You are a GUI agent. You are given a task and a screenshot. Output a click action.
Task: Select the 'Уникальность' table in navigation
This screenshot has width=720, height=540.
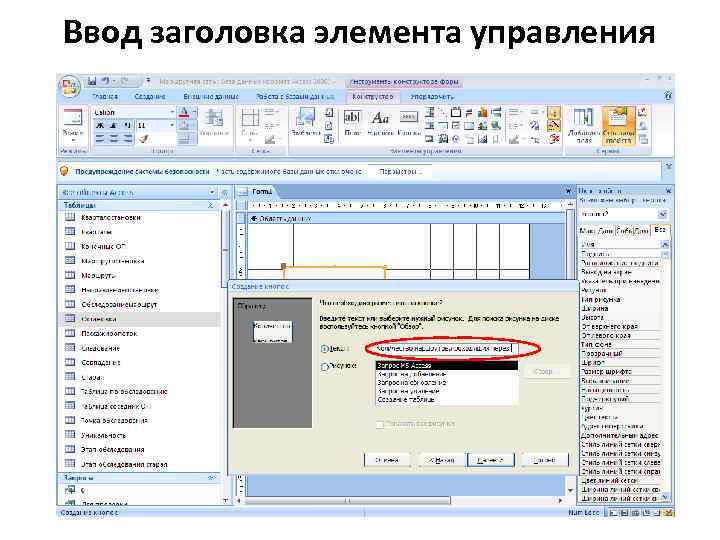click(104, 435)
